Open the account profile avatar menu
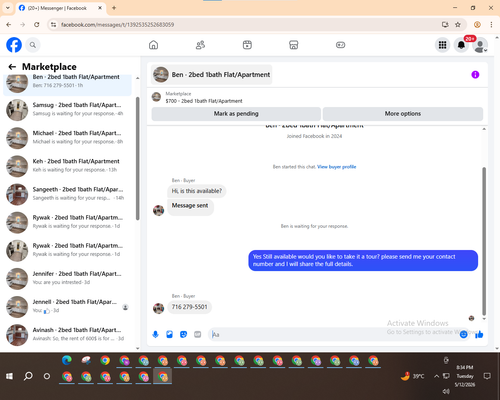Viewport: 500px width, 400px height. 480,45
